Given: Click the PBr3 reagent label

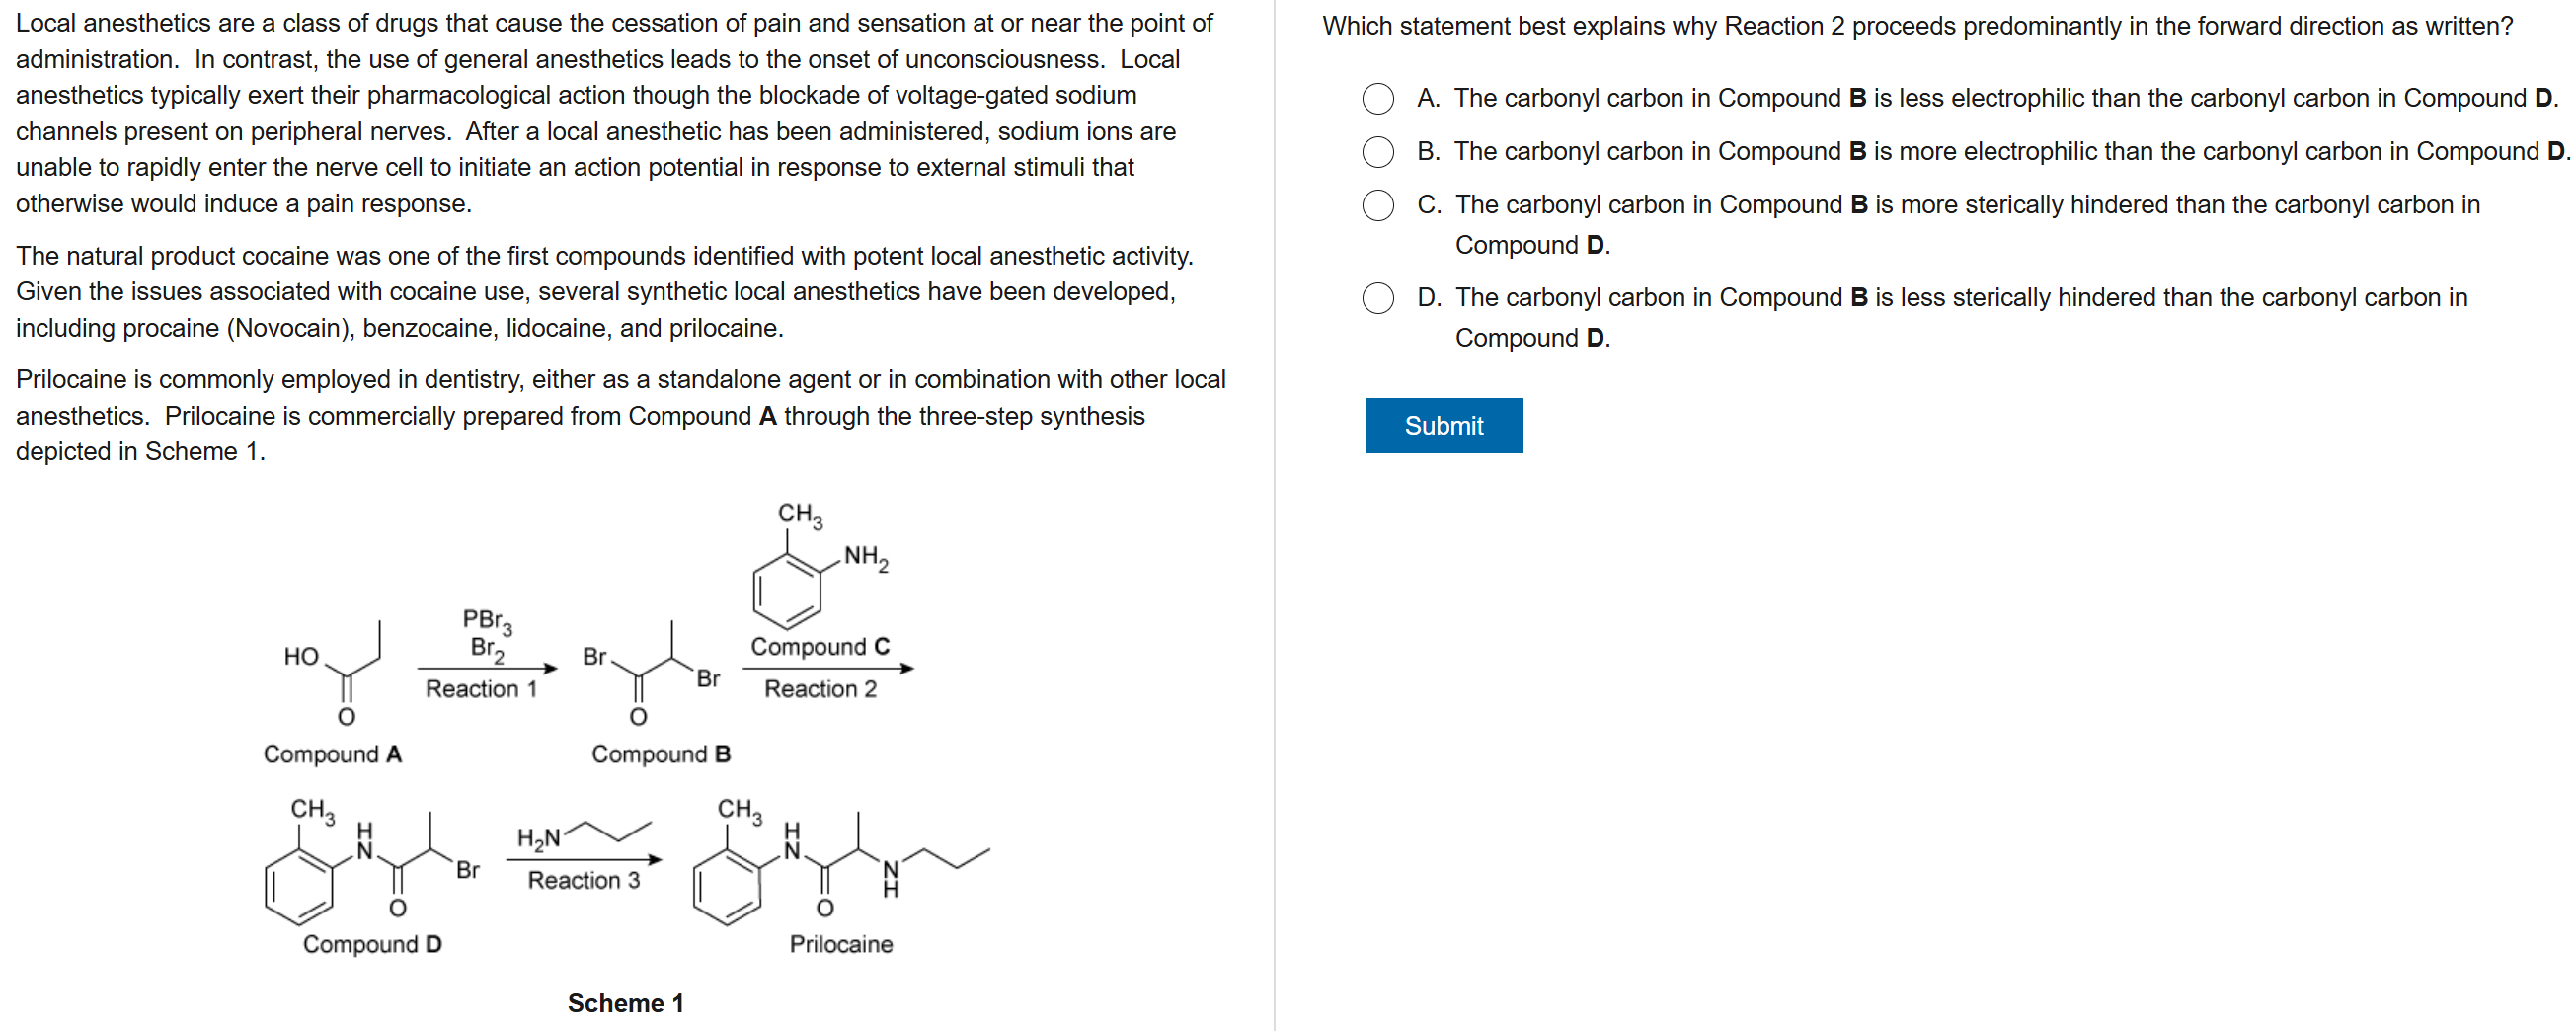Looking at the screenshot, I should 487,620.
